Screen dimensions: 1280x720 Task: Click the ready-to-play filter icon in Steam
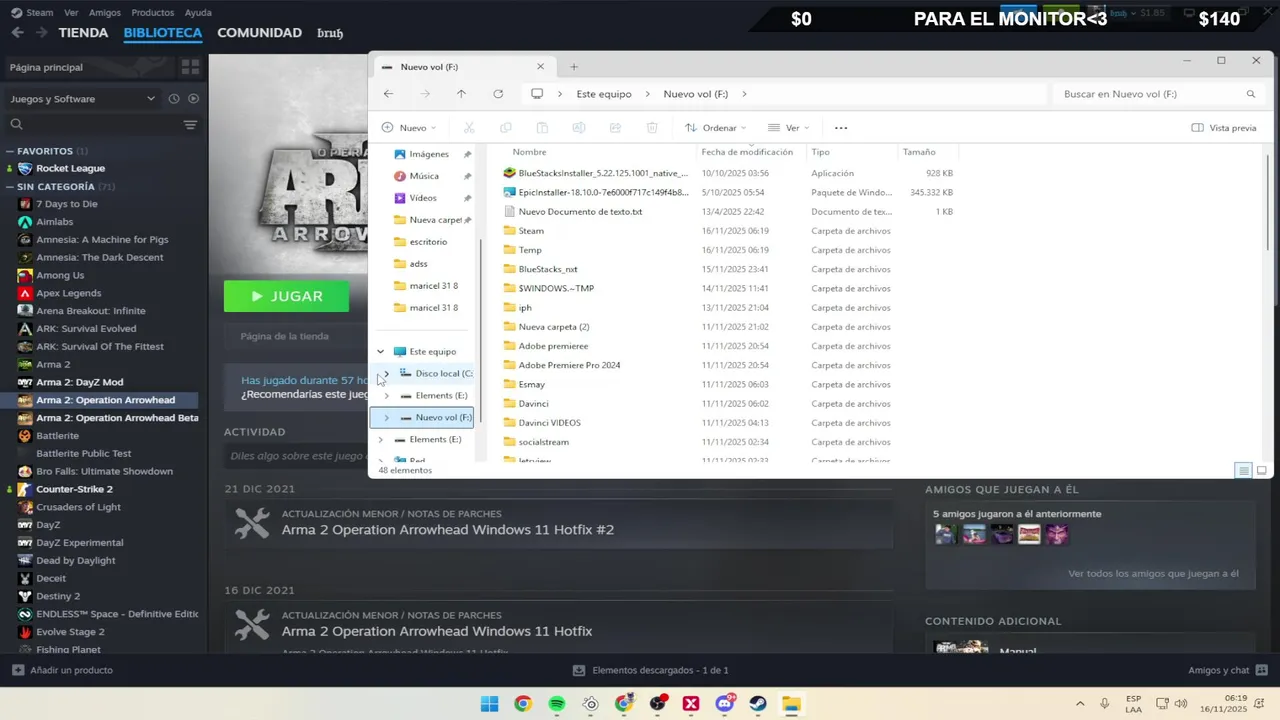click(194, 99)
